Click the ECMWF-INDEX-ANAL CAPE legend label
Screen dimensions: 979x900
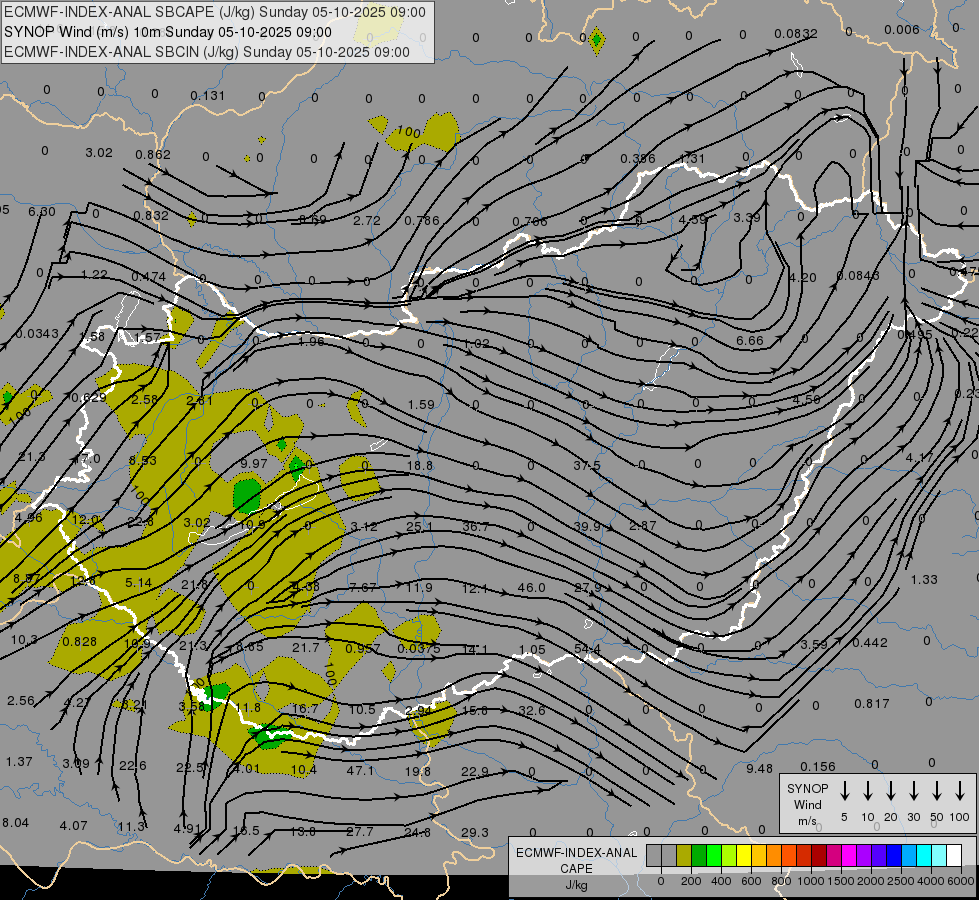pos(576,861)
